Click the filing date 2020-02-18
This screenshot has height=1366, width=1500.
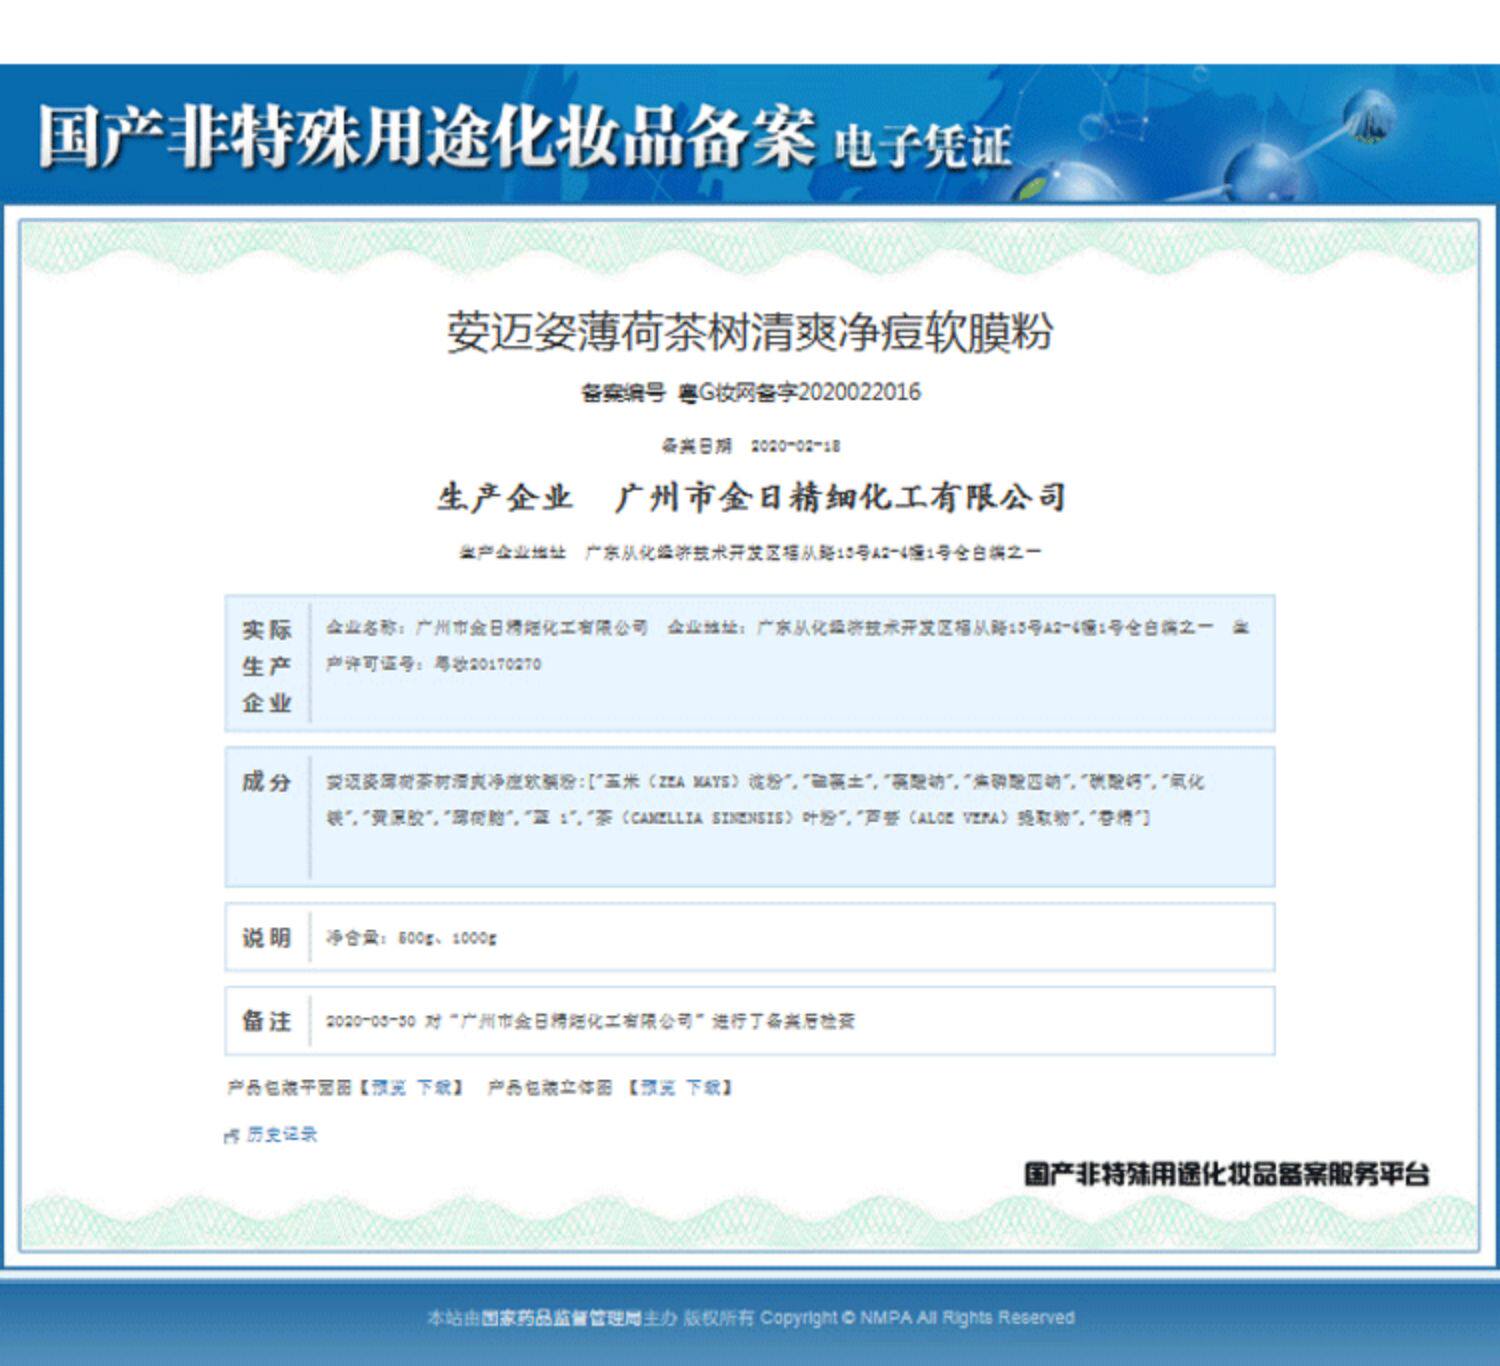pyautogui.click(x=795, y=446)
